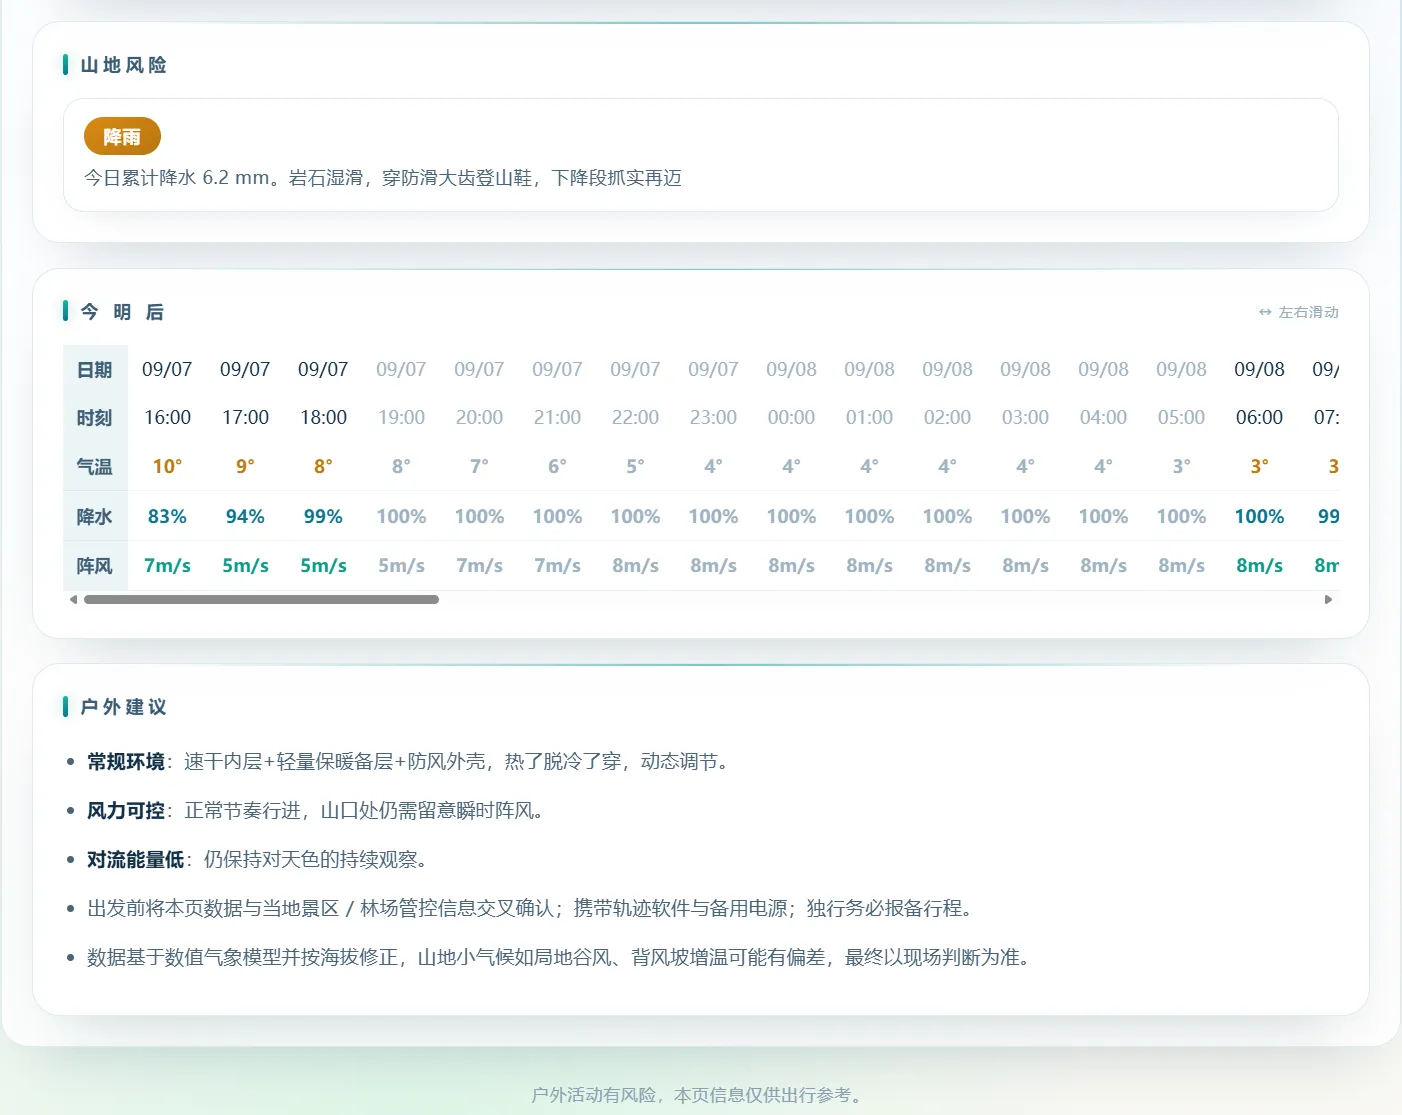Click the 7m/s gust under 16:00
Viewport: 1402px width, 1115px height.
coord(167,566)
